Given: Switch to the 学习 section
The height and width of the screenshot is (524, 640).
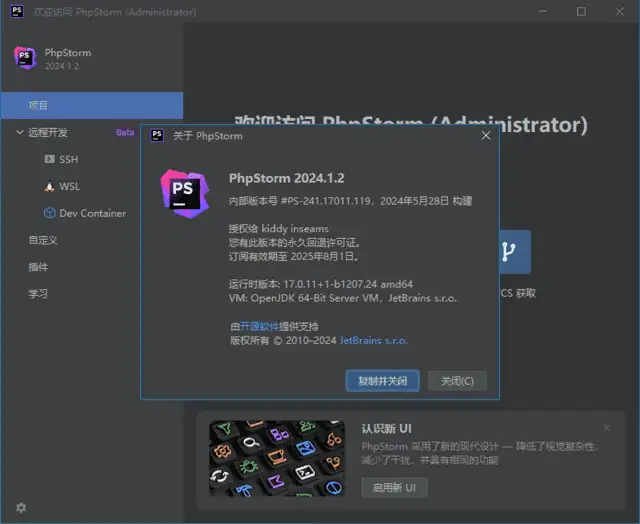Looking at the screenshot, I should tap(38, 294).
